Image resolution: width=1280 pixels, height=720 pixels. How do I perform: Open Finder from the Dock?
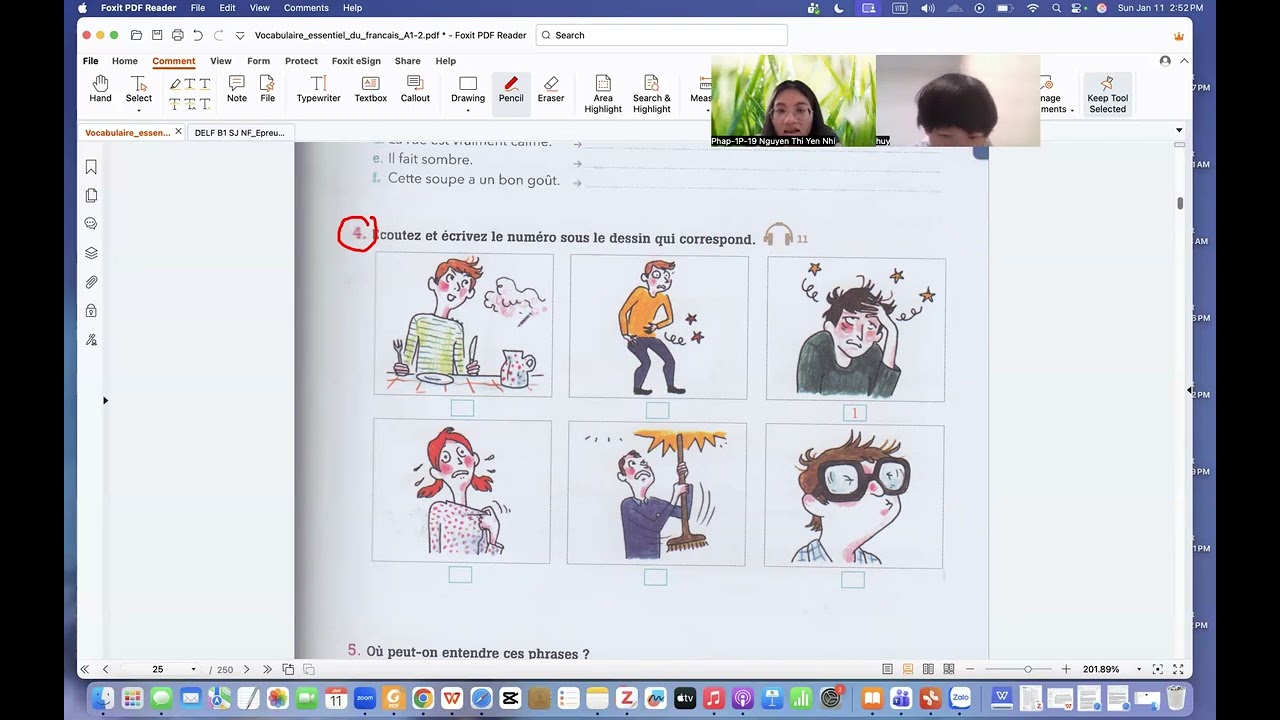(102, 698)
